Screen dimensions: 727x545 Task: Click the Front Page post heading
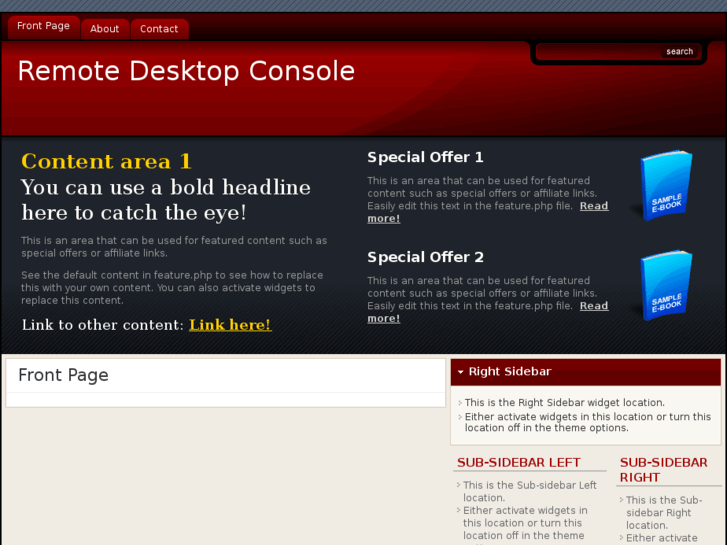coord(64,375)
